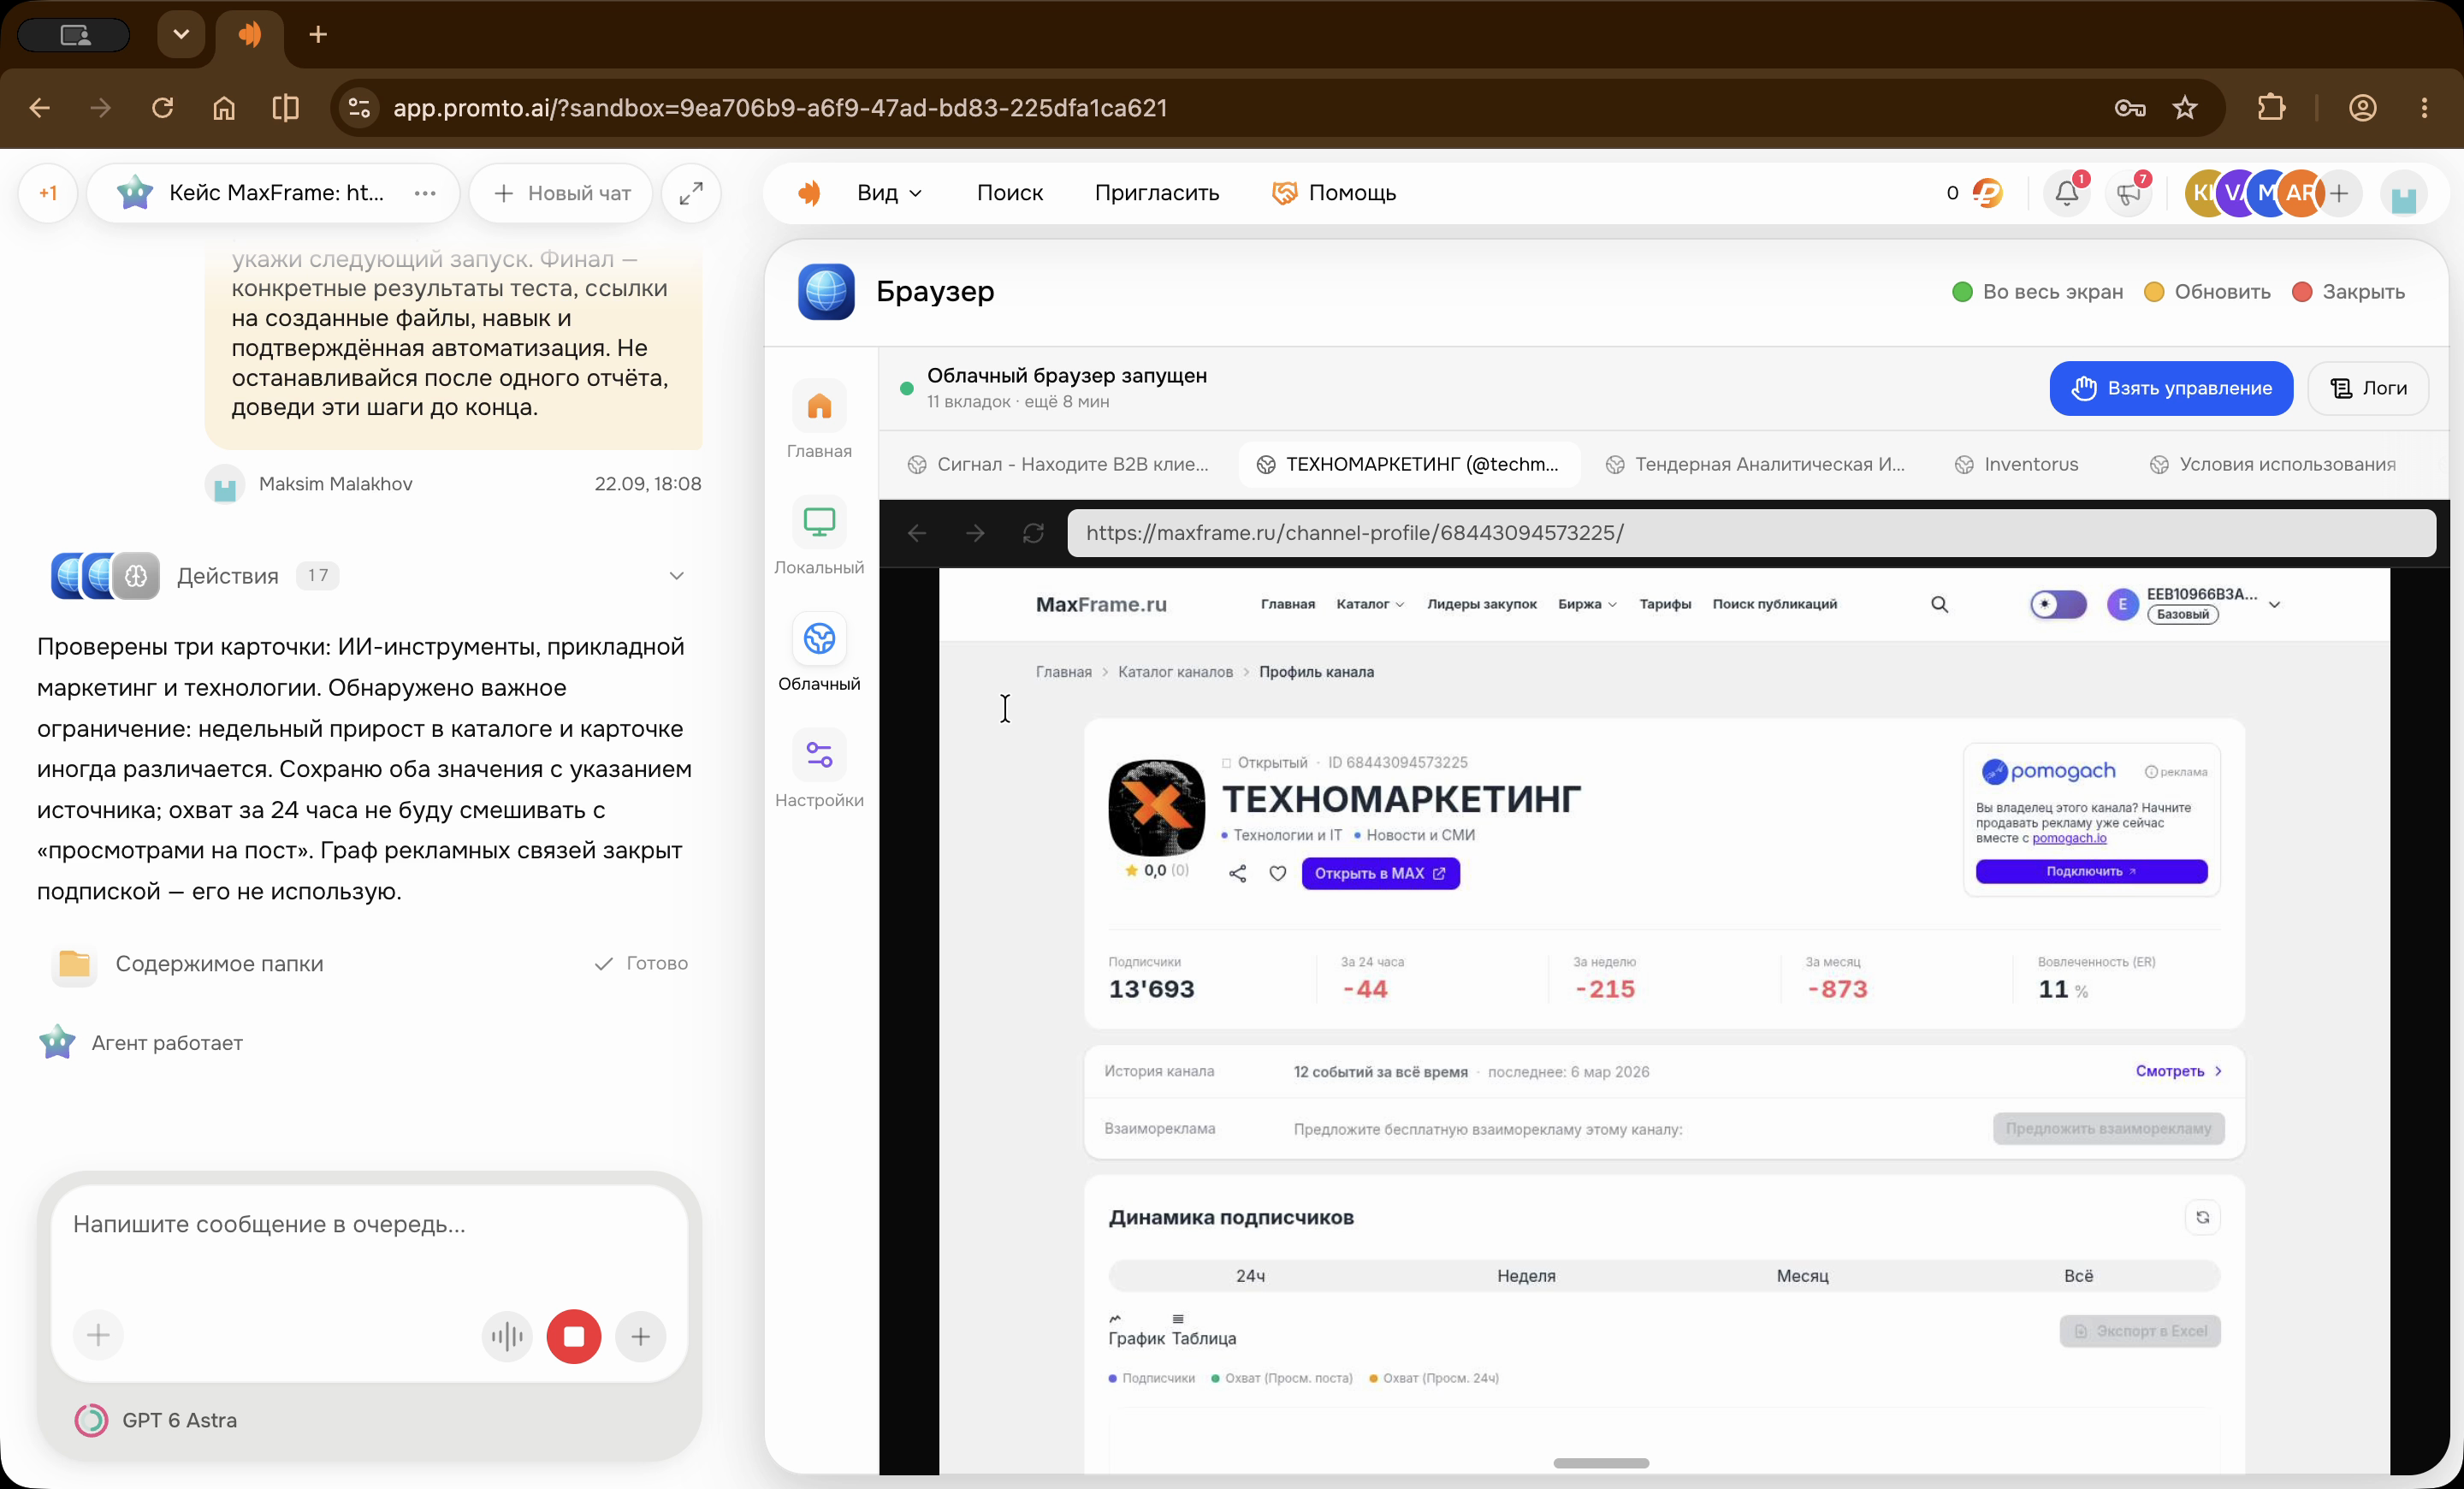Switch to the Inventorus tab
2464x1489 pixels.
tap(2017, 465)
